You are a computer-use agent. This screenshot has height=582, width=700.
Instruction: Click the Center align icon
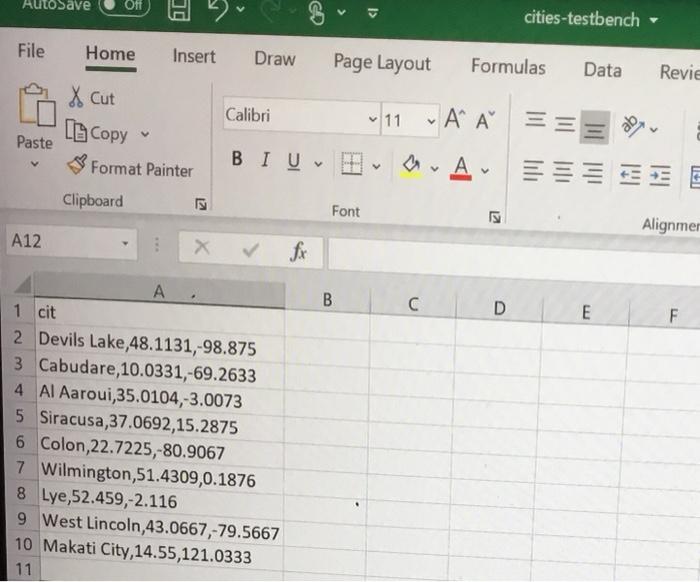point(563,172)
